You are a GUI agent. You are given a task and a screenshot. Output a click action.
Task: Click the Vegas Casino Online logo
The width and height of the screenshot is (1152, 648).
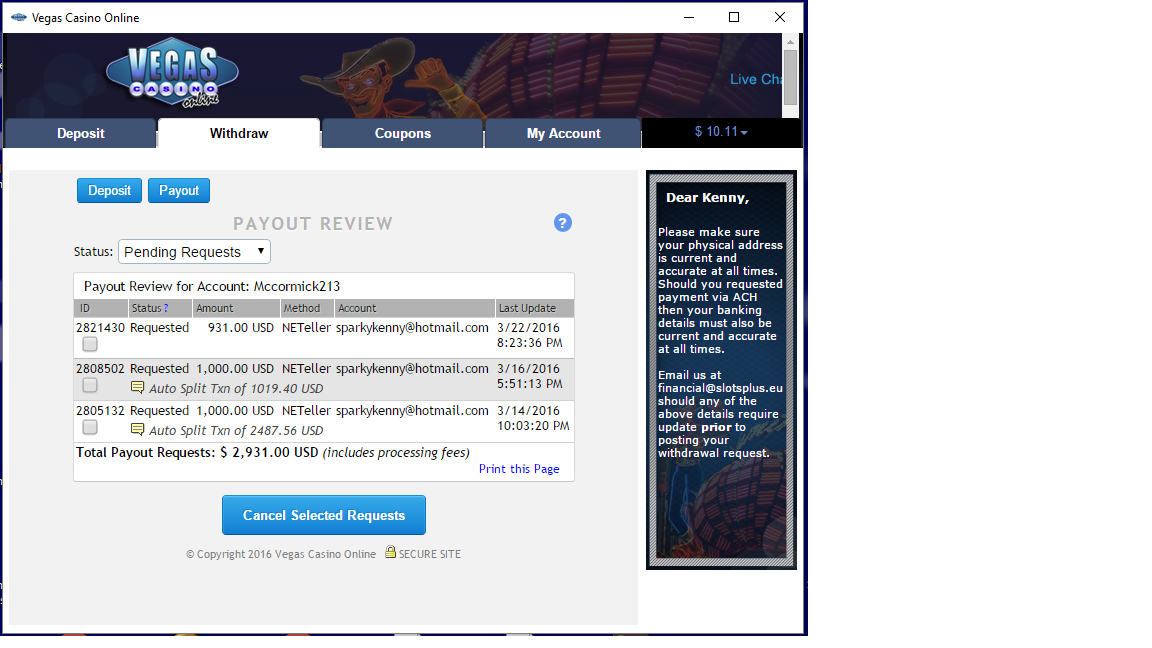172,73
